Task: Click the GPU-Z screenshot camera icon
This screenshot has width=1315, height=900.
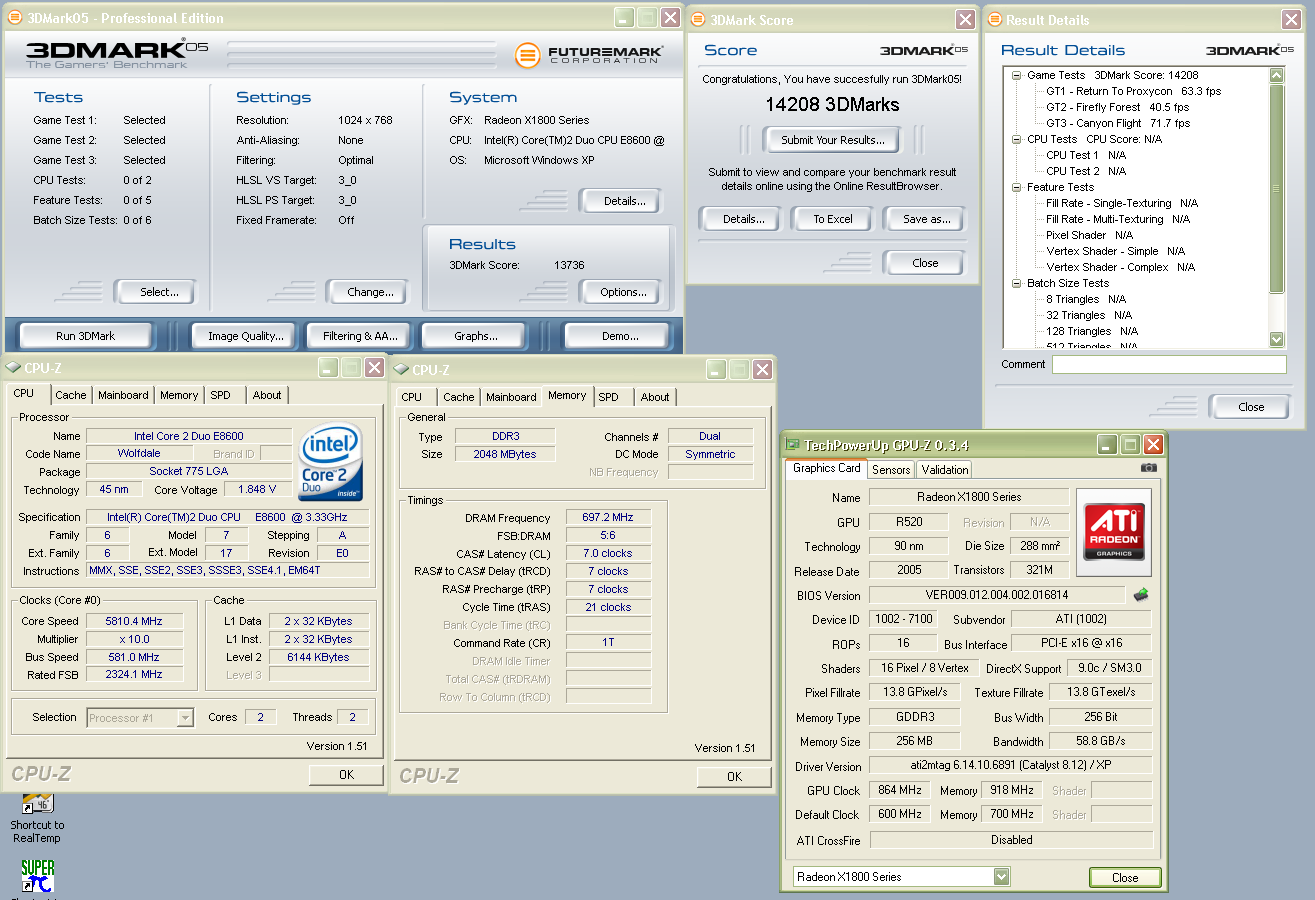Action: (1149, 467)
